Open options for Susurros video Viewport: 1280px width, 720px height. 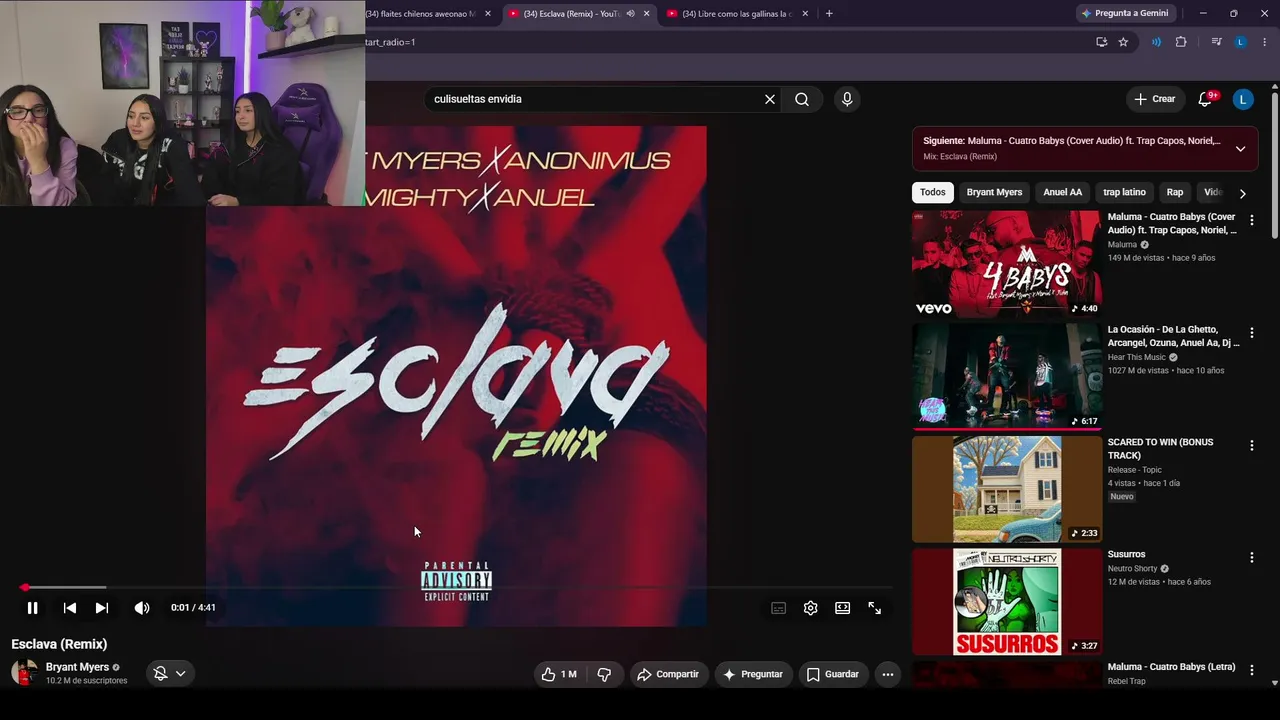click(x=1252, y=557)
